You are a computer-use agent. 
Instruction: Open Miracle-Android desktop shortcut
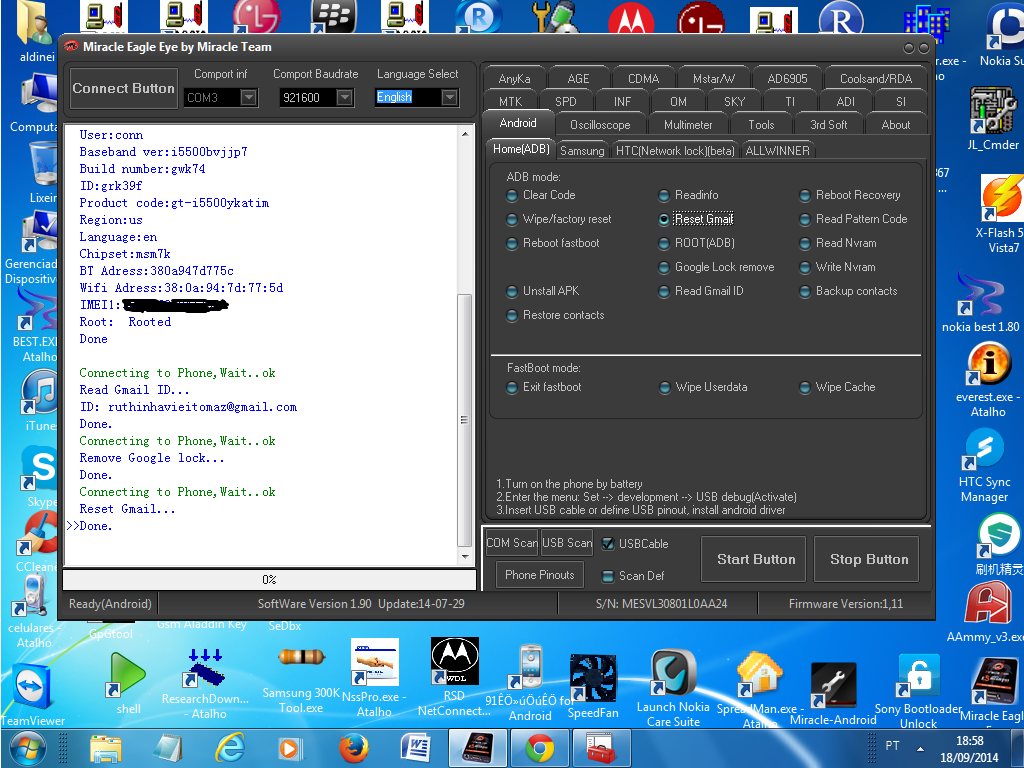click(833, 692)
